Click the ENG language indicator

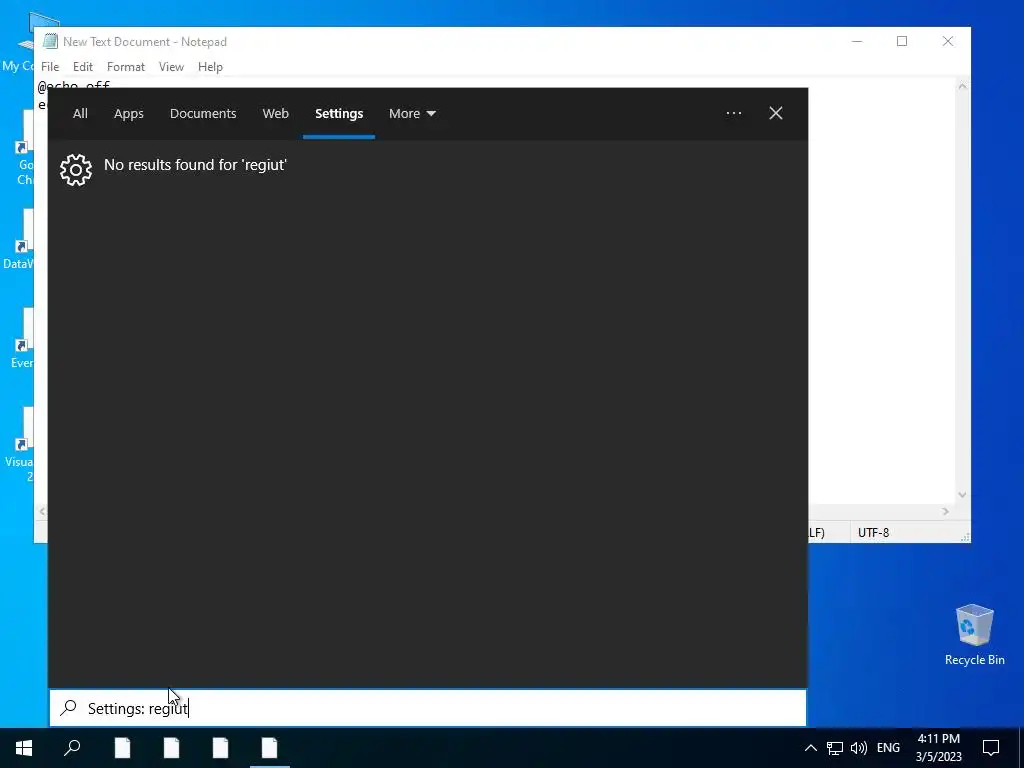coord(888,748)
